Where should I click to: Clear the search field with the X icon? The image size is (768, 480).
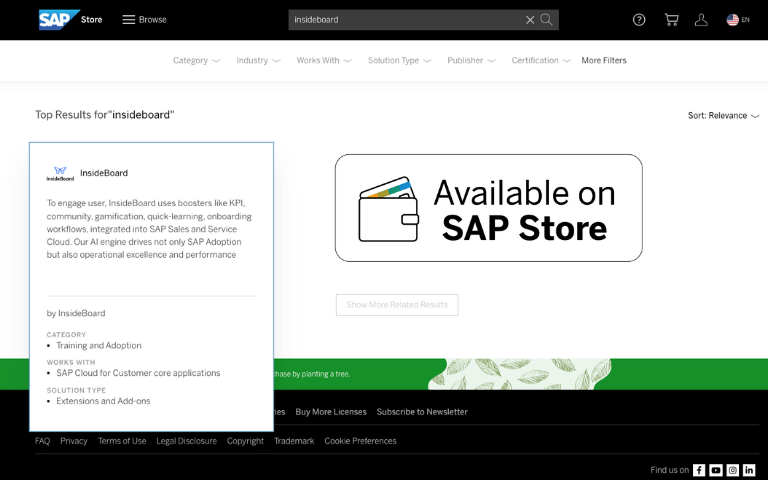click(x=530, y=20)
